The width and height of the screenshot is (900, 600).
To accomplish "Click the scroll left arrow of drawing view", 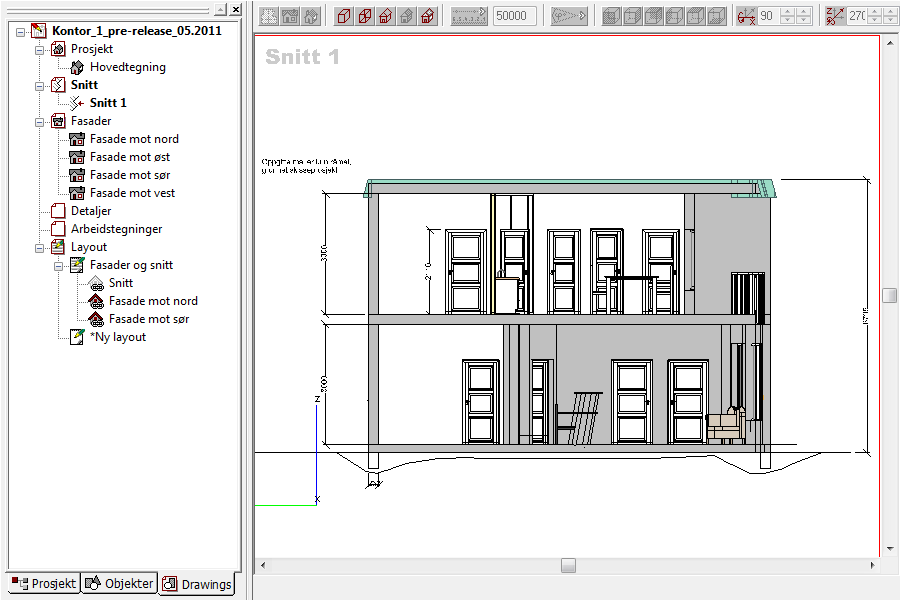I will [263, 566].
